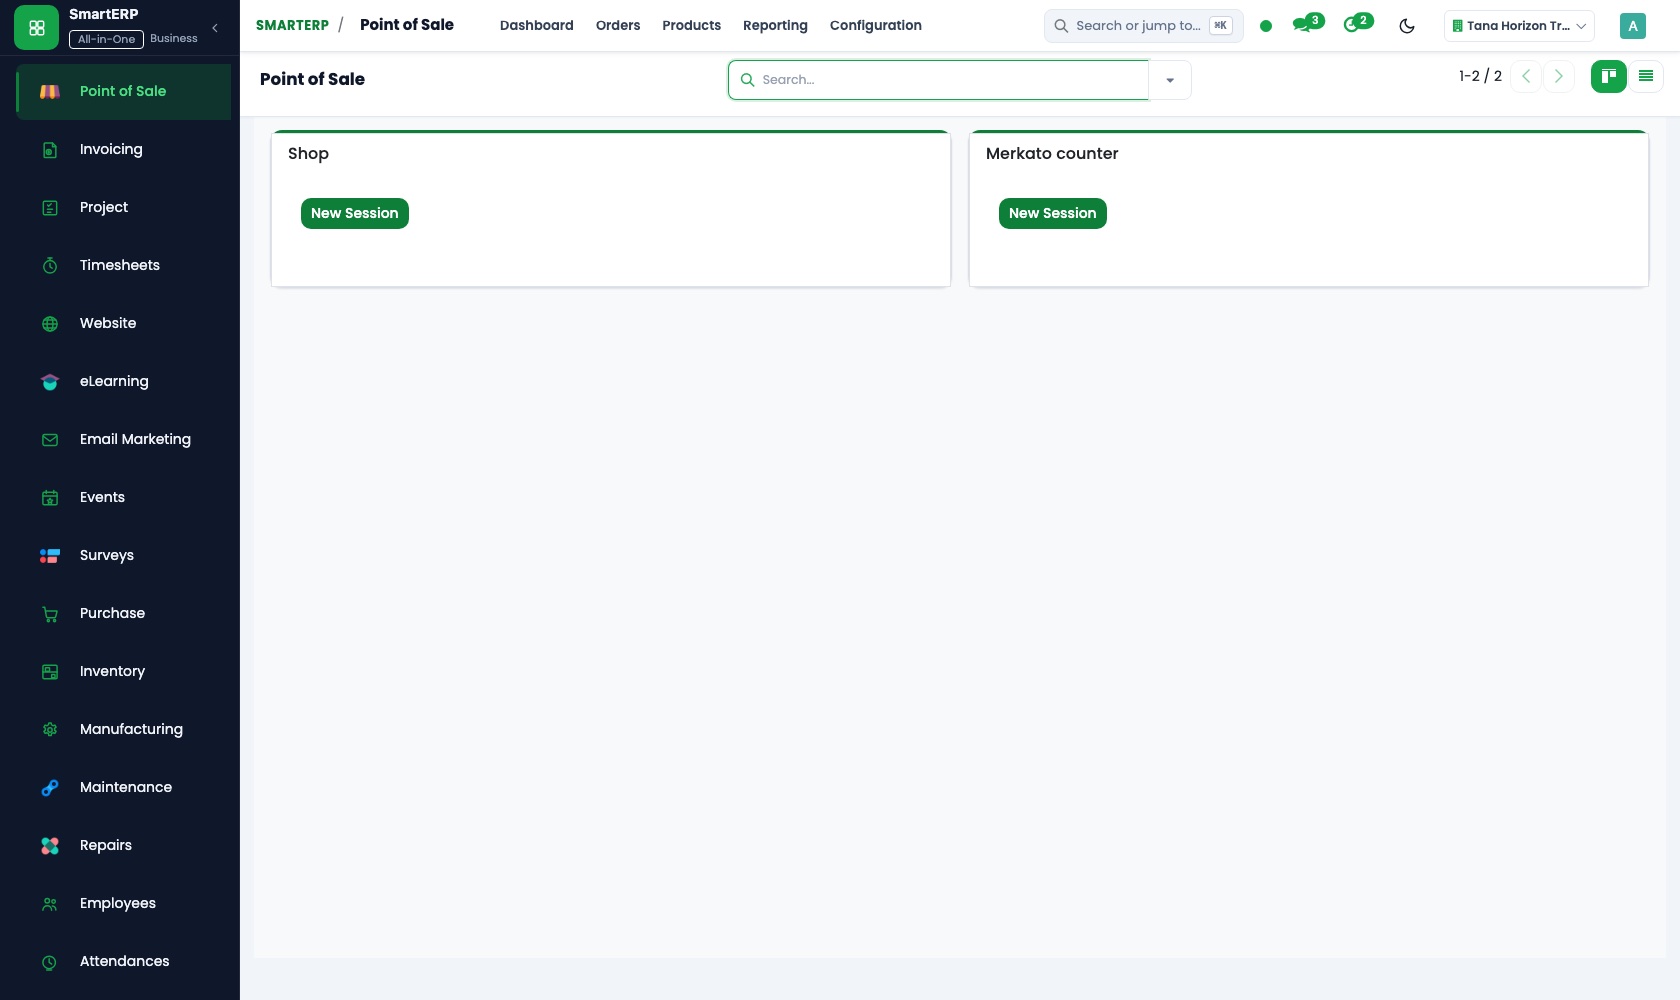Collapse the sidebar with the chevron arrow
Viewport: 1680px width, 1000px height.
pos(215,28)
